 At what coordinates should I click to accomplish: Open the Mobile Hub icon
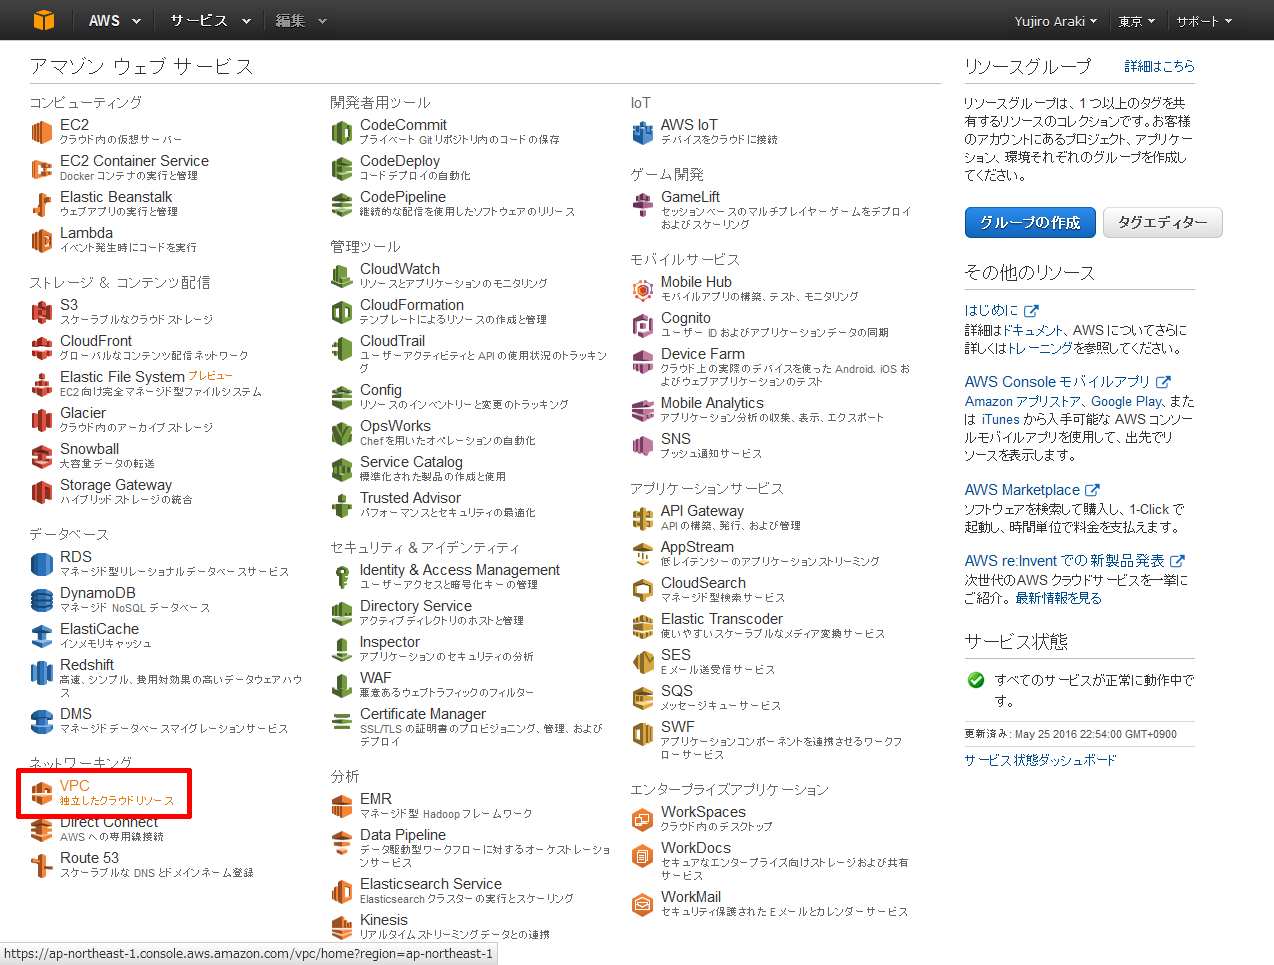pyautogui.click(x=643, y=289)
